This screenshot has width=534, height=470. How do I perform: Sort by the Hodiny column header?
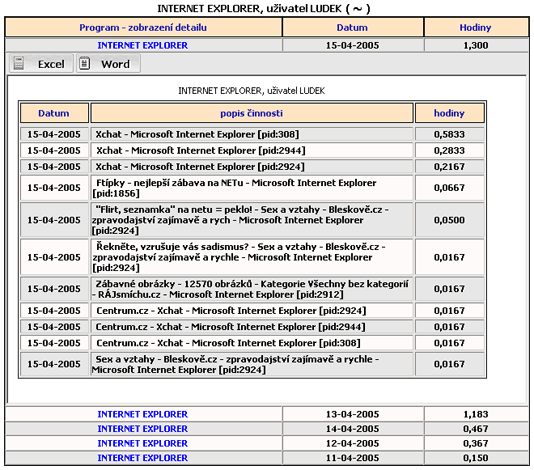click(476, 28)
